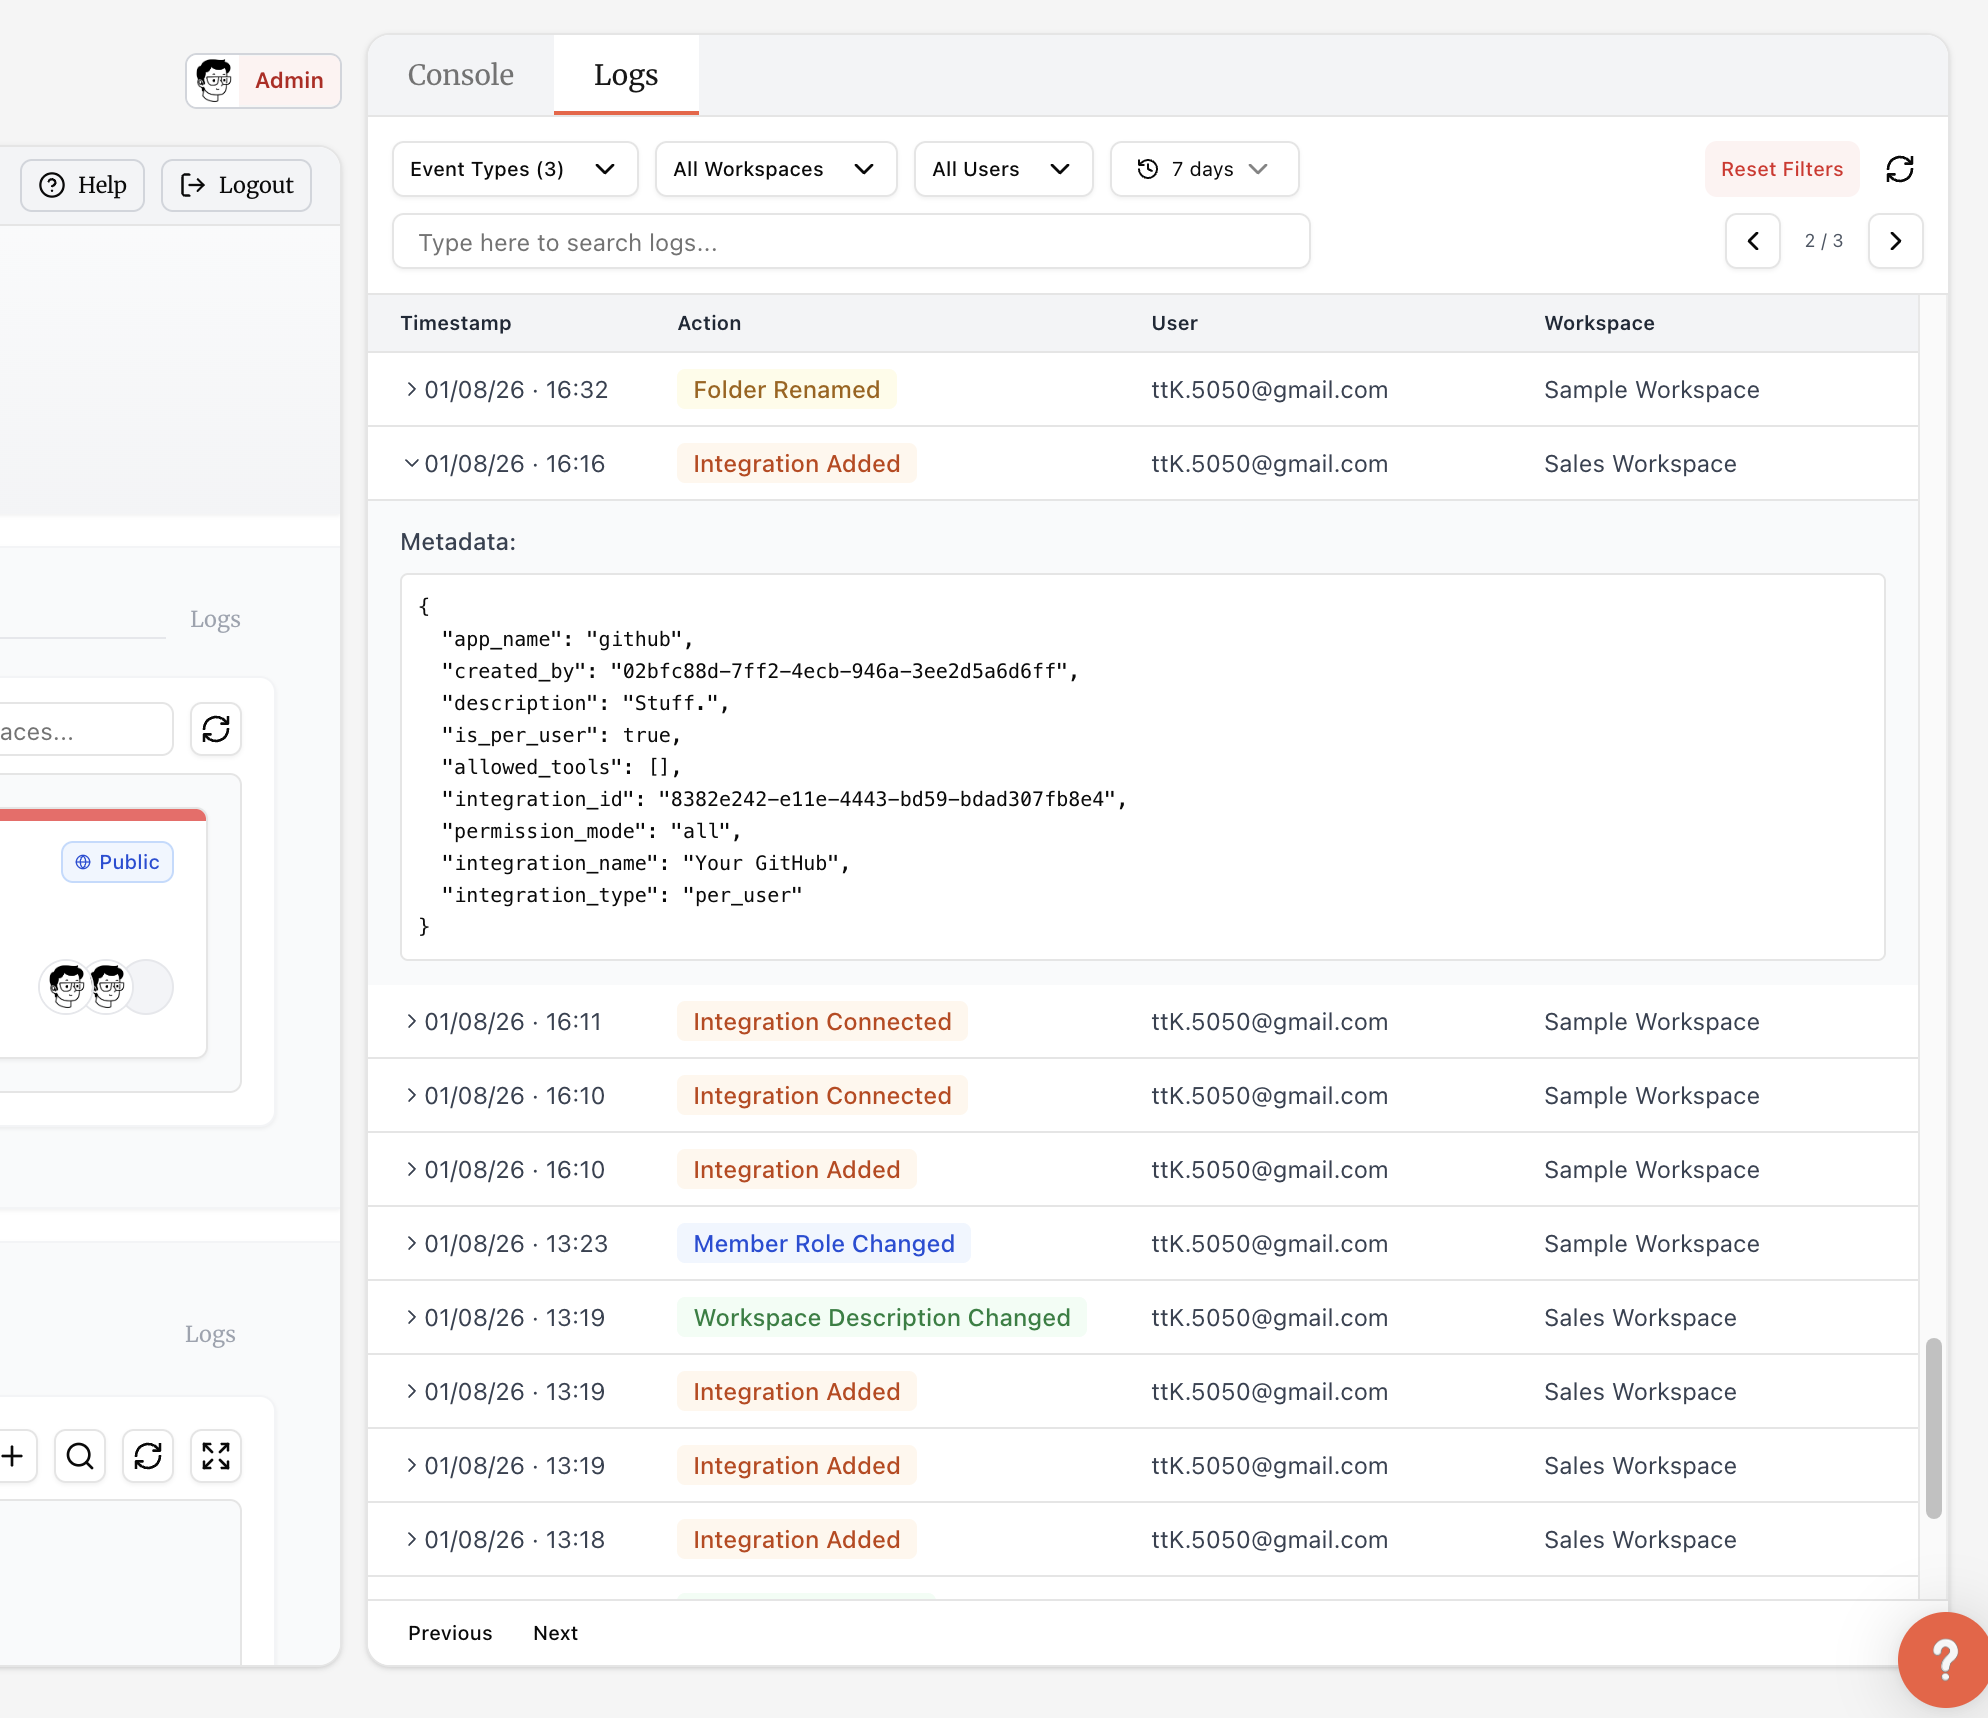Open the Event Types (3) dropdown

click(514, 169)
